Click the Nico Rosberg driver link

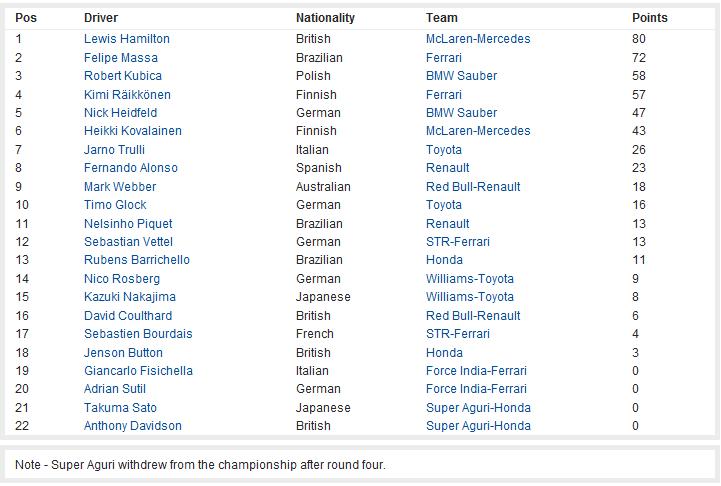click(x=122, y=279)
